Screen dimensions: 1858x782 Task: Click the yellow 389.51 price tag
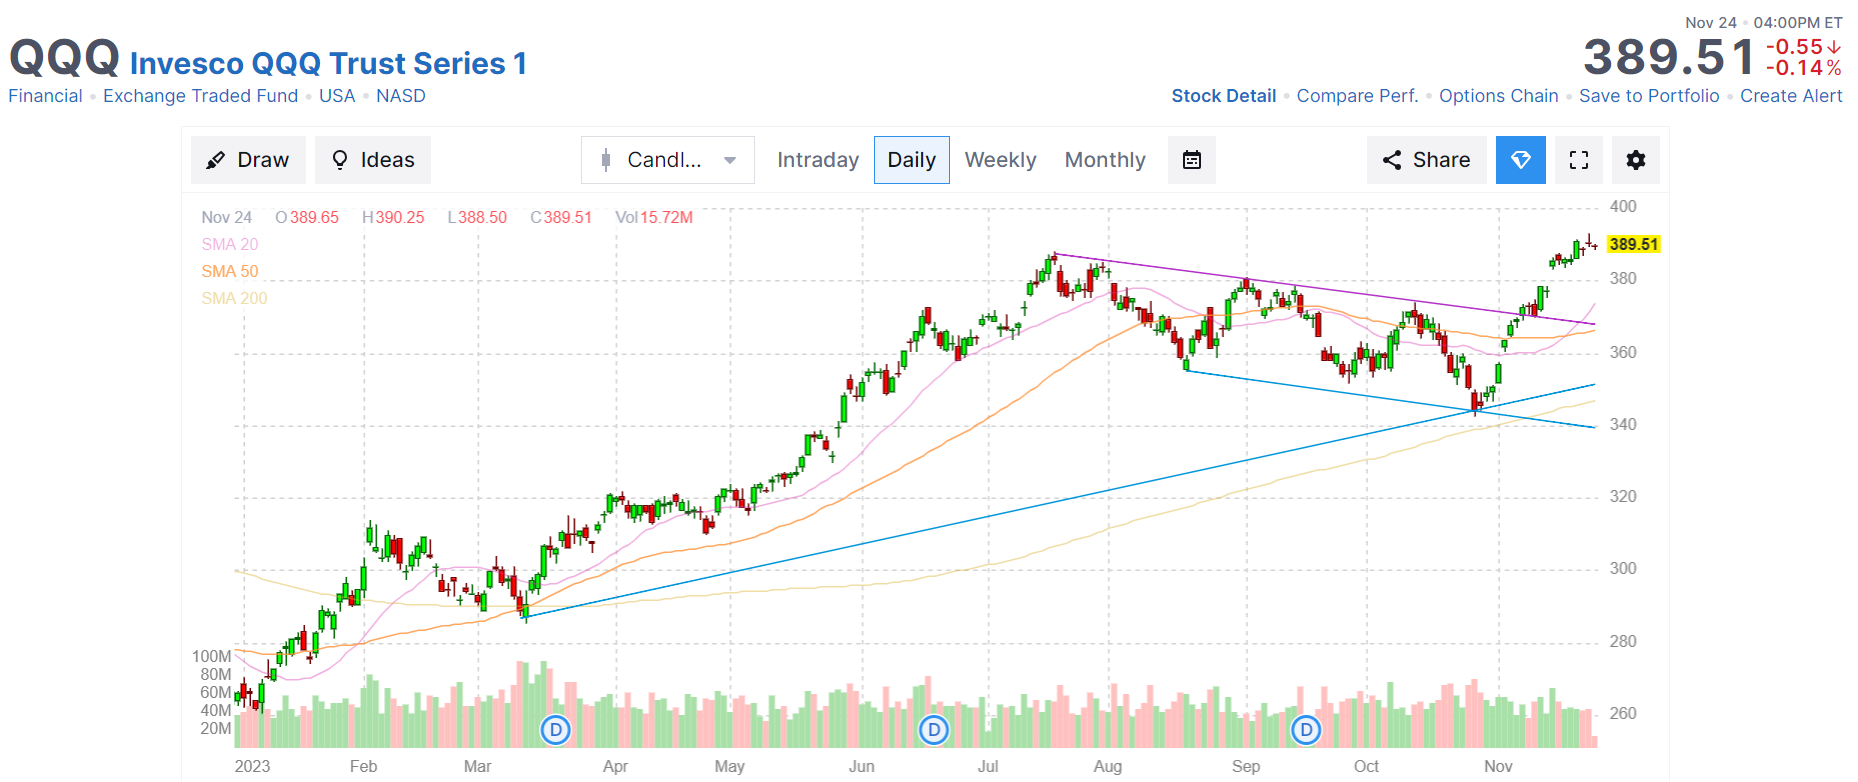click(1634, 244)
